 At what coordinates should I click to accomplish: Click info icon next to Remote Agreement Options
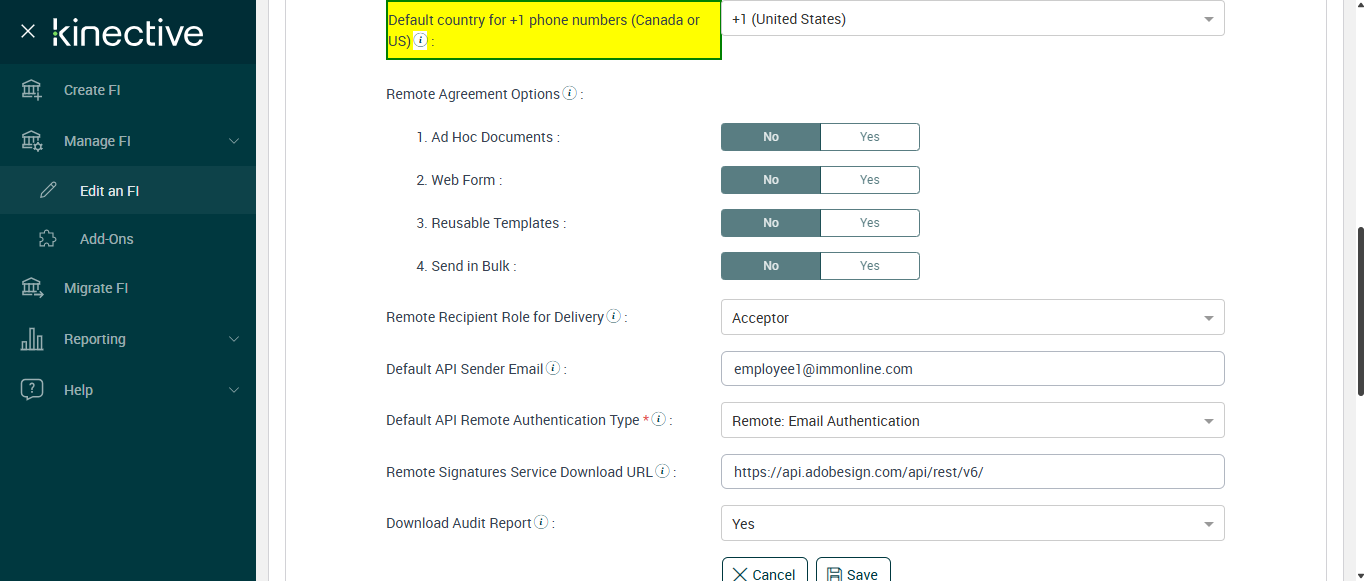pos(570,94)
